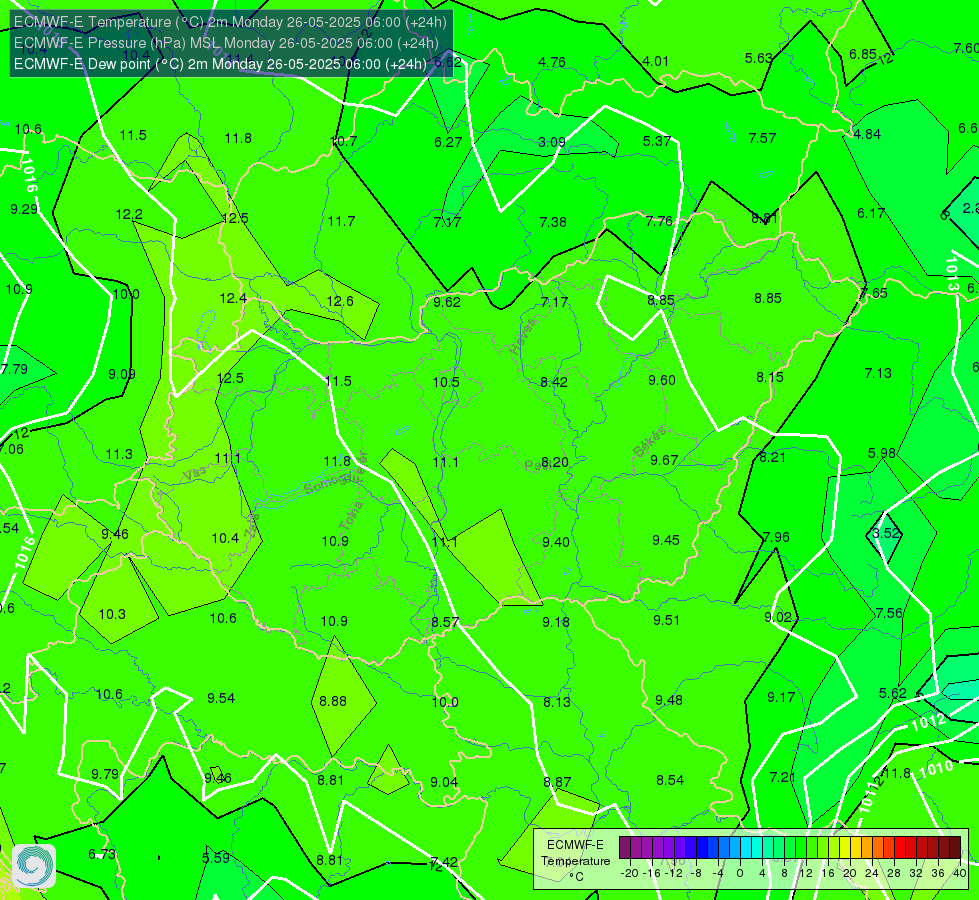Click the 6.73 temperature value

click(x=102, y=854)
